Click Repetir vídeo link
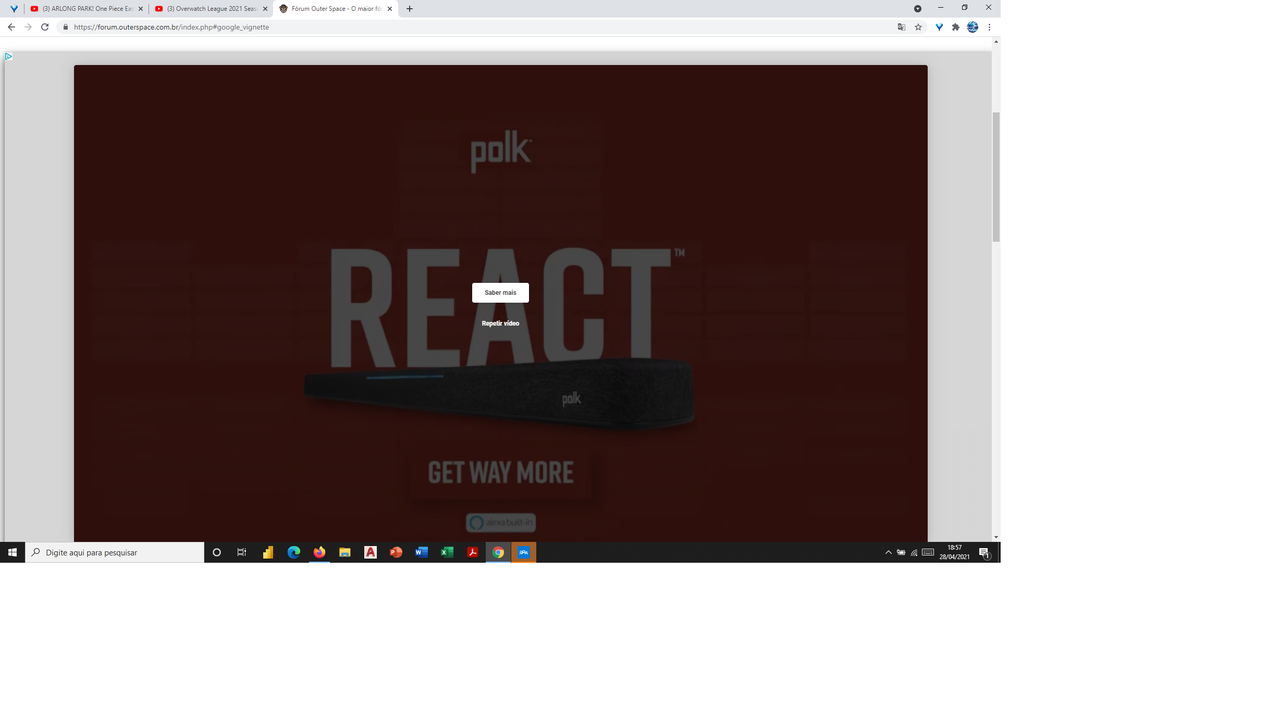 pos(500,323)
